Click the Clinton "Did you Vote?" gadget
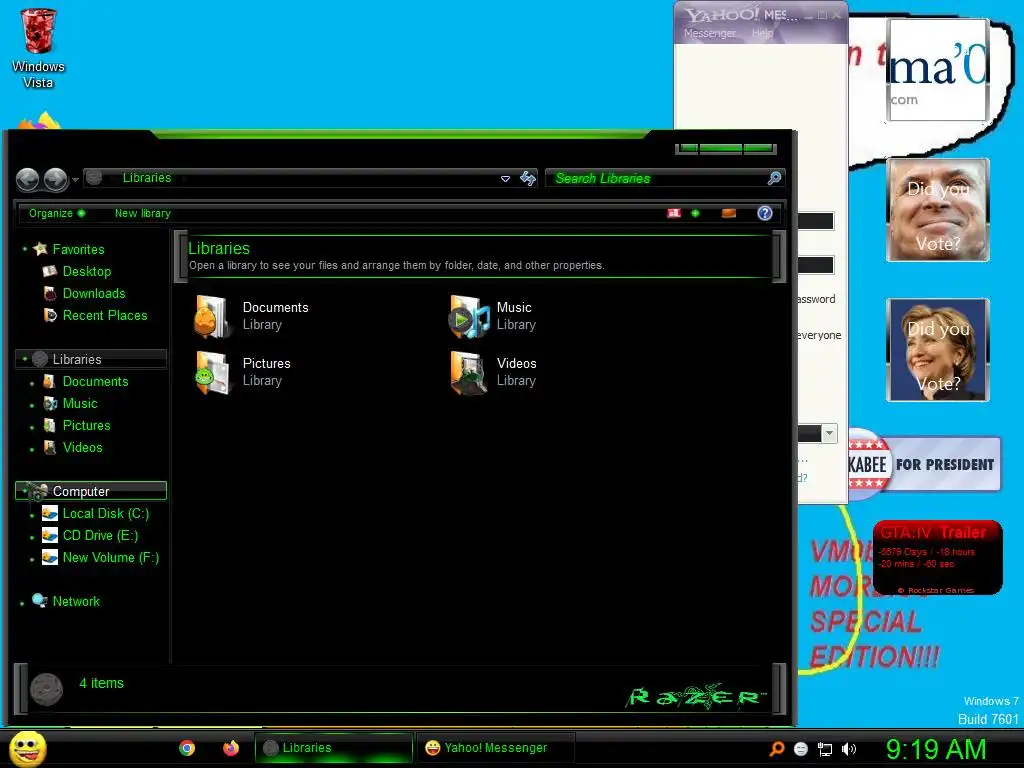This screenshot has height=768, width=1024. point(938,349)
